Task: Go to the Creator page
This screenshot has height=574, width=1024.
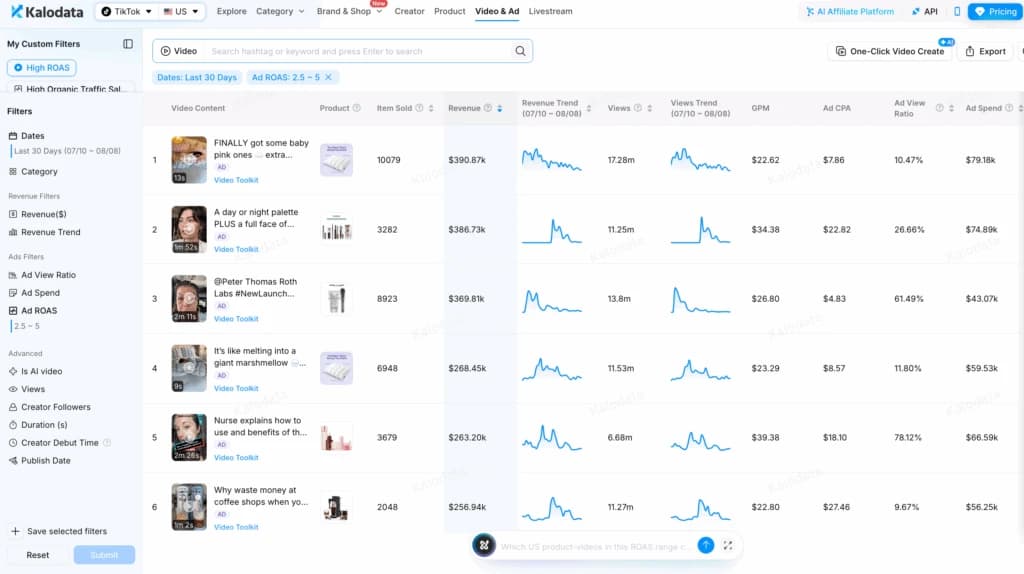Action: 409,11
